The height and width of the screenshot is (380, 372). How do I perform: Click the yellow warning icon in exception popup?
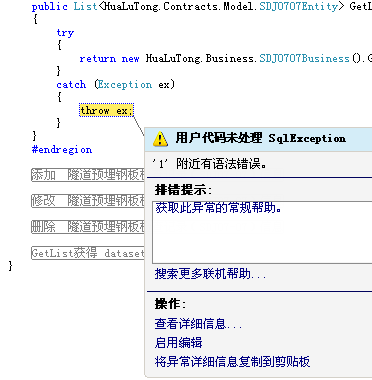tap(160, 139)
